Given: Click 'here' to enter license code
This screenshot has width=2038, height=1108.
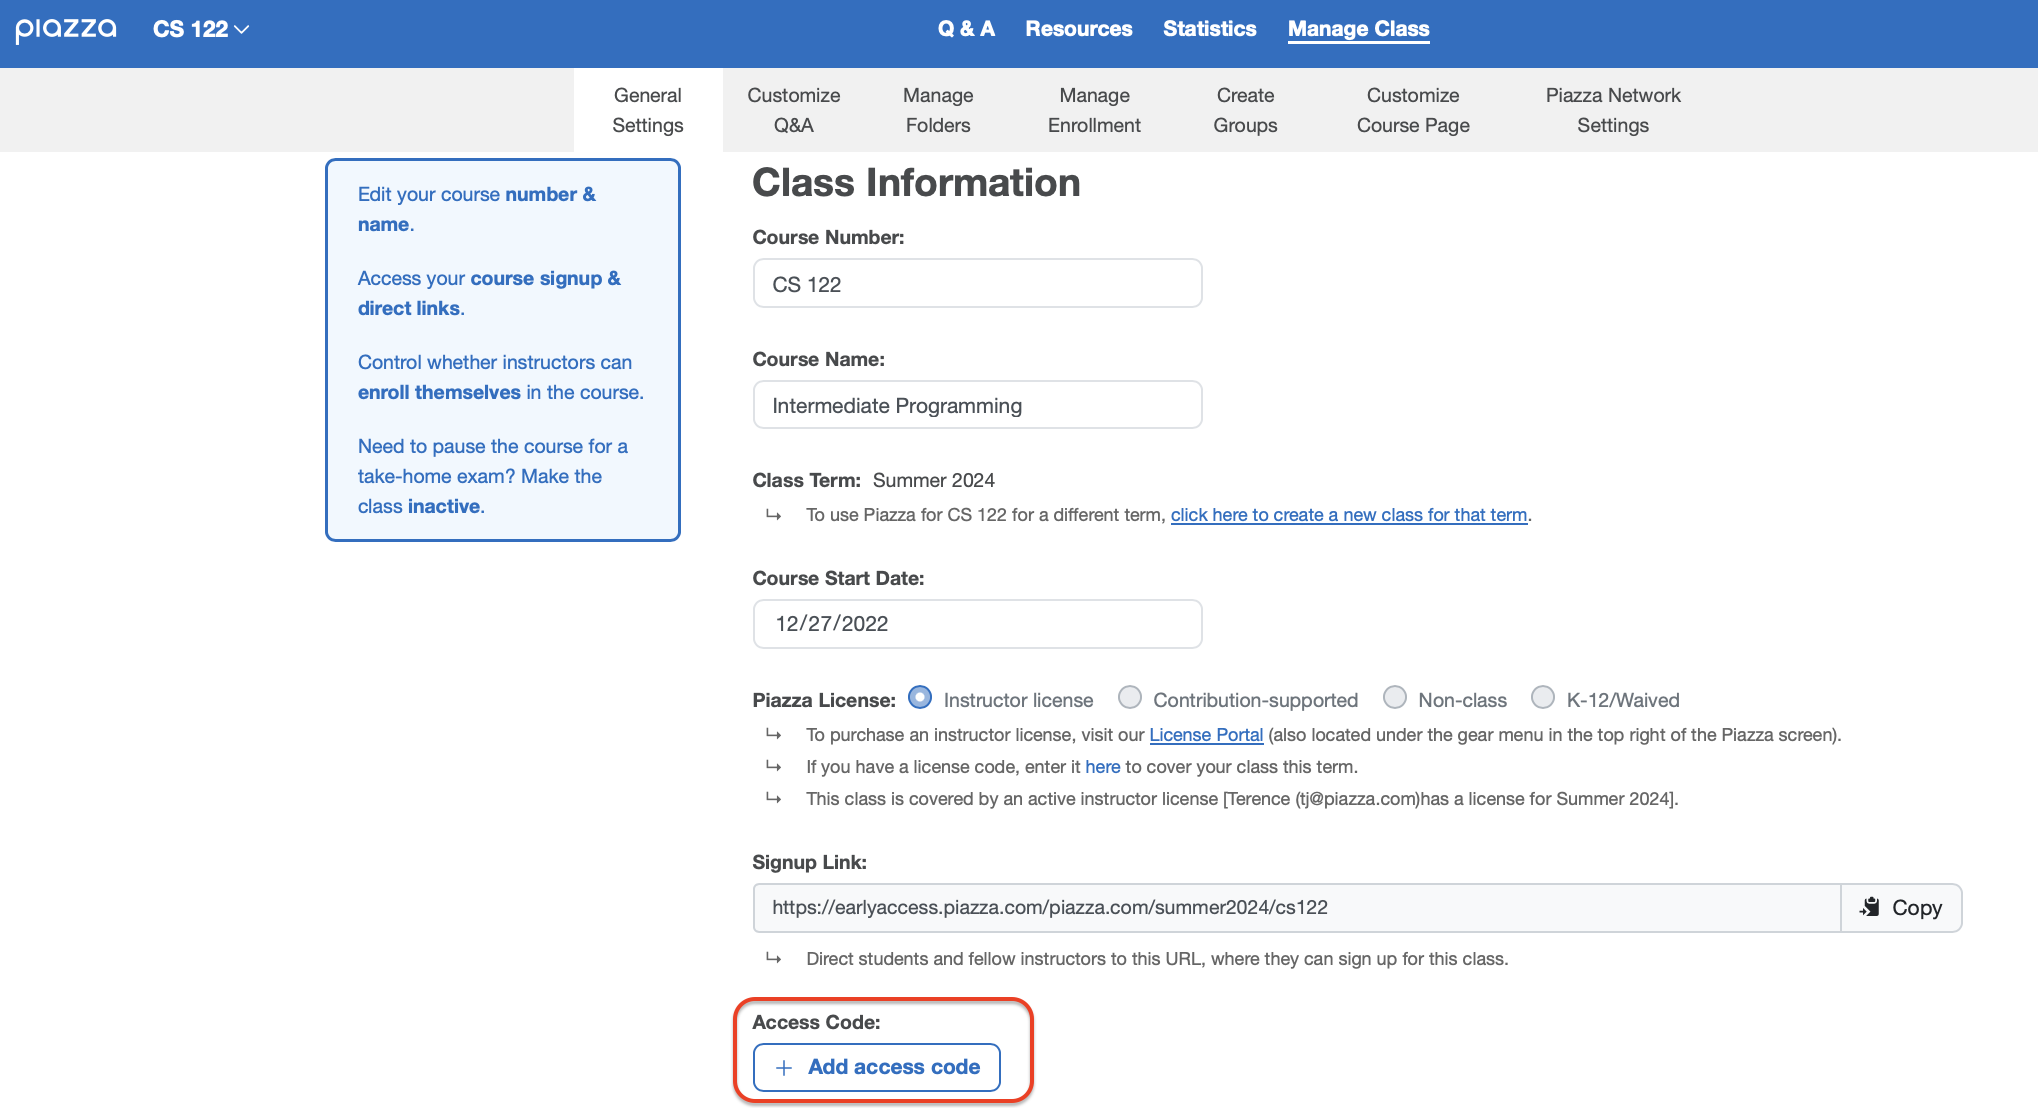Looking at the screenshot, I should click(1102, 767).
